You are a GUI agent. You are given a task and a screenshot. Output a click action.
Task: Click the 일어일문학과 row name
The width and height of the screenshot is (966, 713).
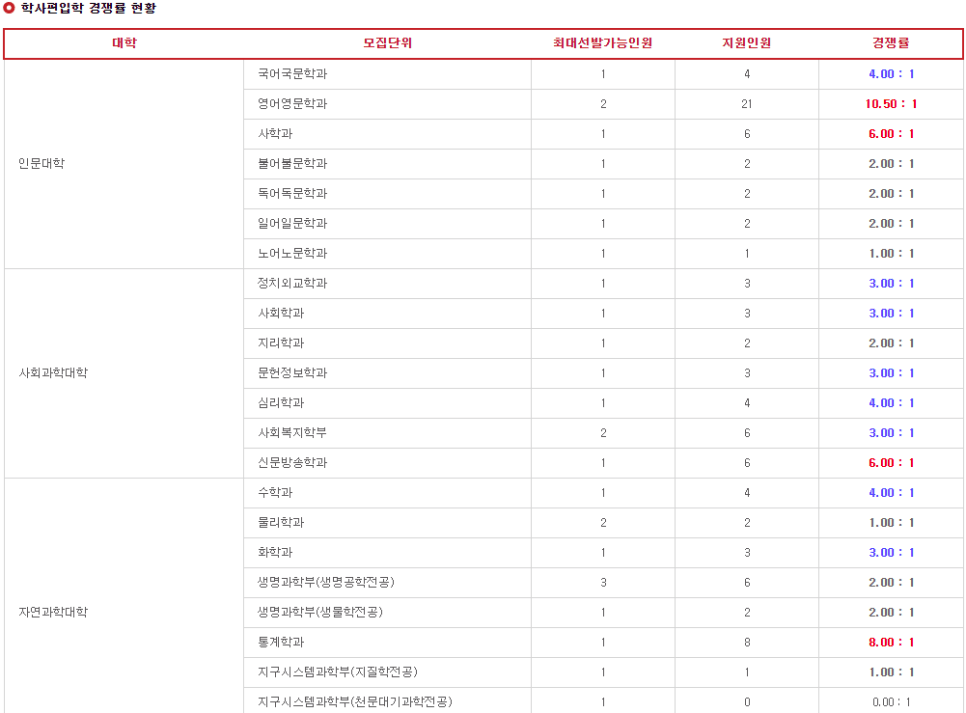point(292,223)
